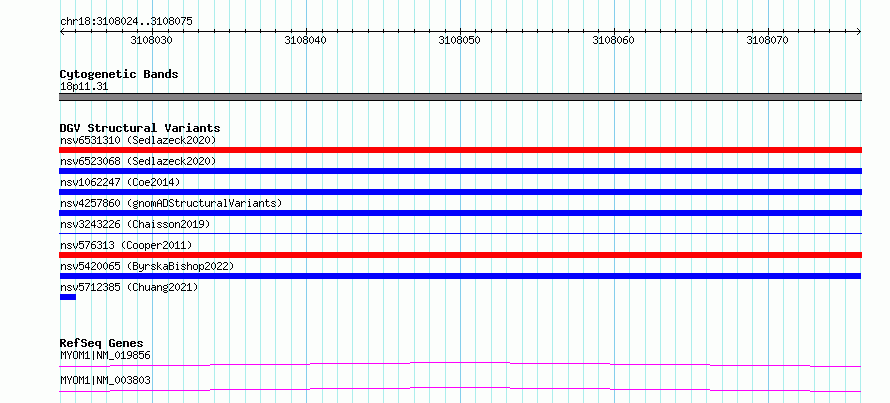Click the blue nsv1062247 variant bar
This screenshot has height=403, width=890.
coord(460,192)
